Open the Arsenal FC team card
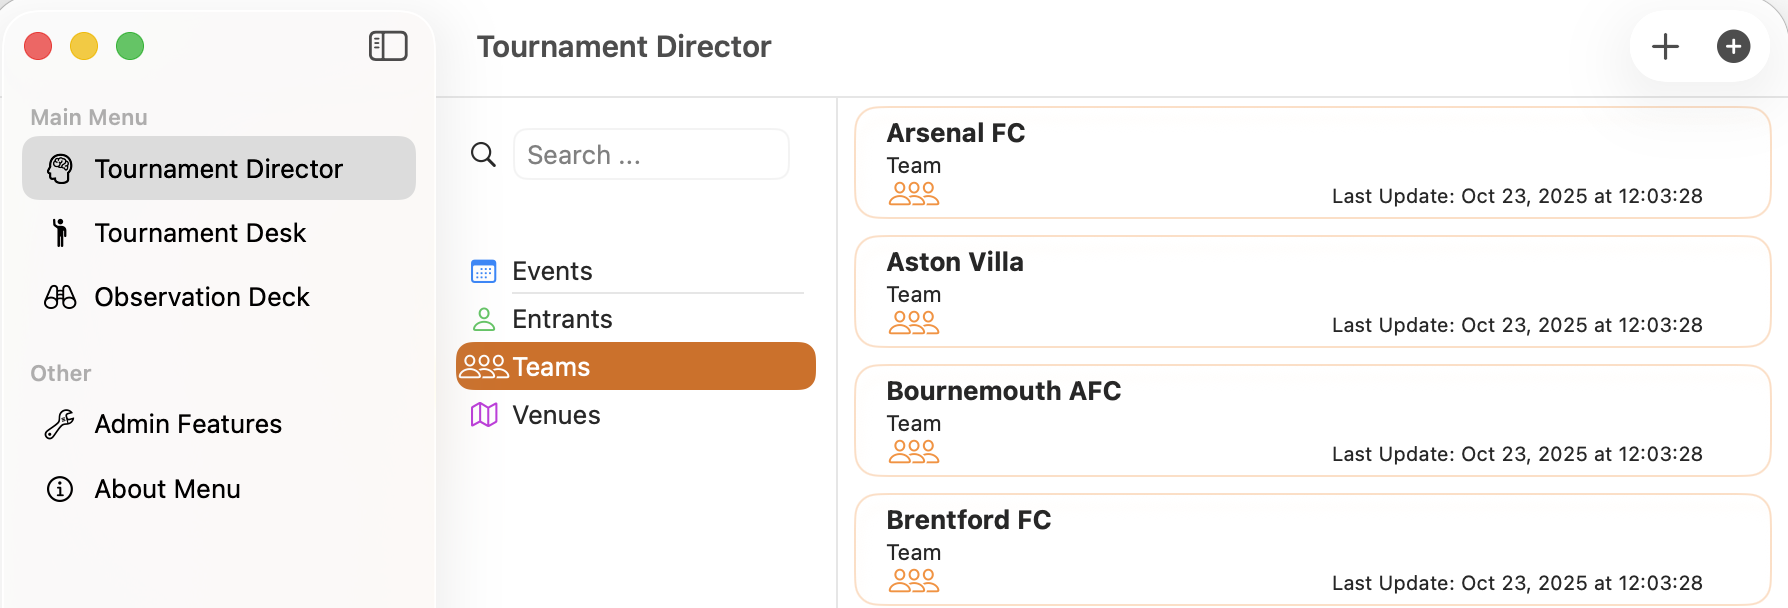1788x608 pixels. [1312, 162]
